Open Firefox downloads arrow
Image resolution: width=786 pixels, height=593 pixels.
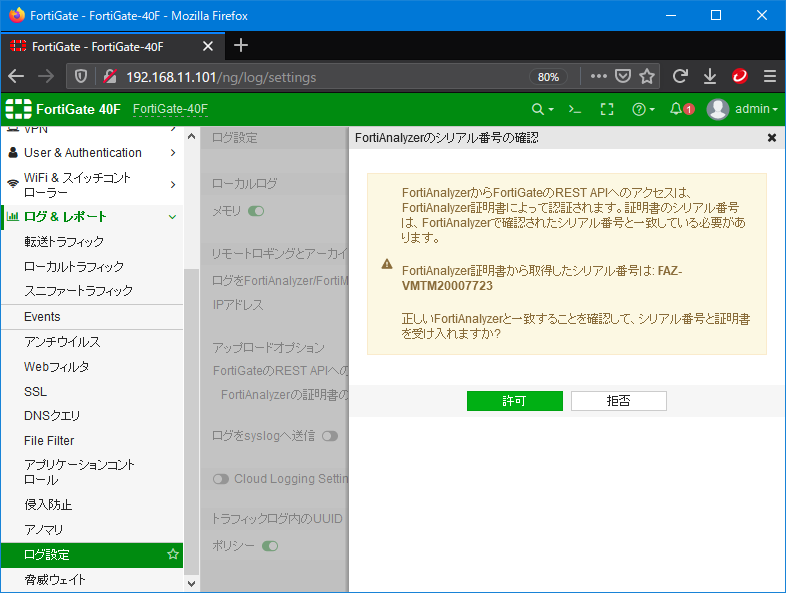pyautogui.click(x=710, y=77)
